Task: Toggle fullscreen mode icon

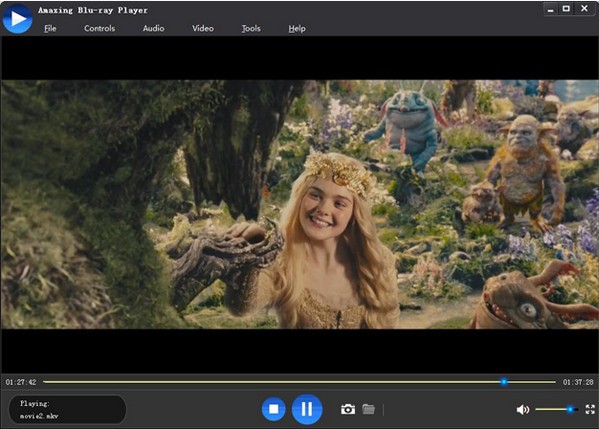Action: point(590,410)
